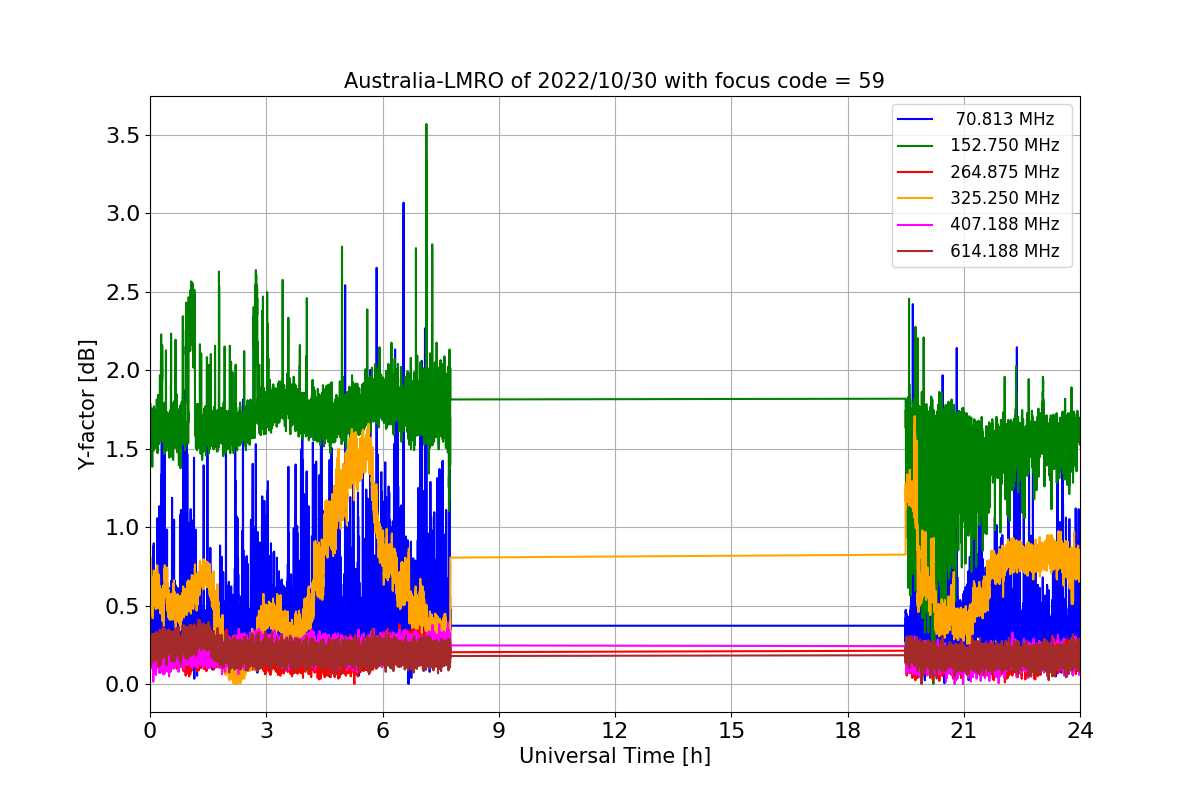Click y-axis tick label 3.0
The width and height of the screenshot is (1200, 800).
click(123, 213)
